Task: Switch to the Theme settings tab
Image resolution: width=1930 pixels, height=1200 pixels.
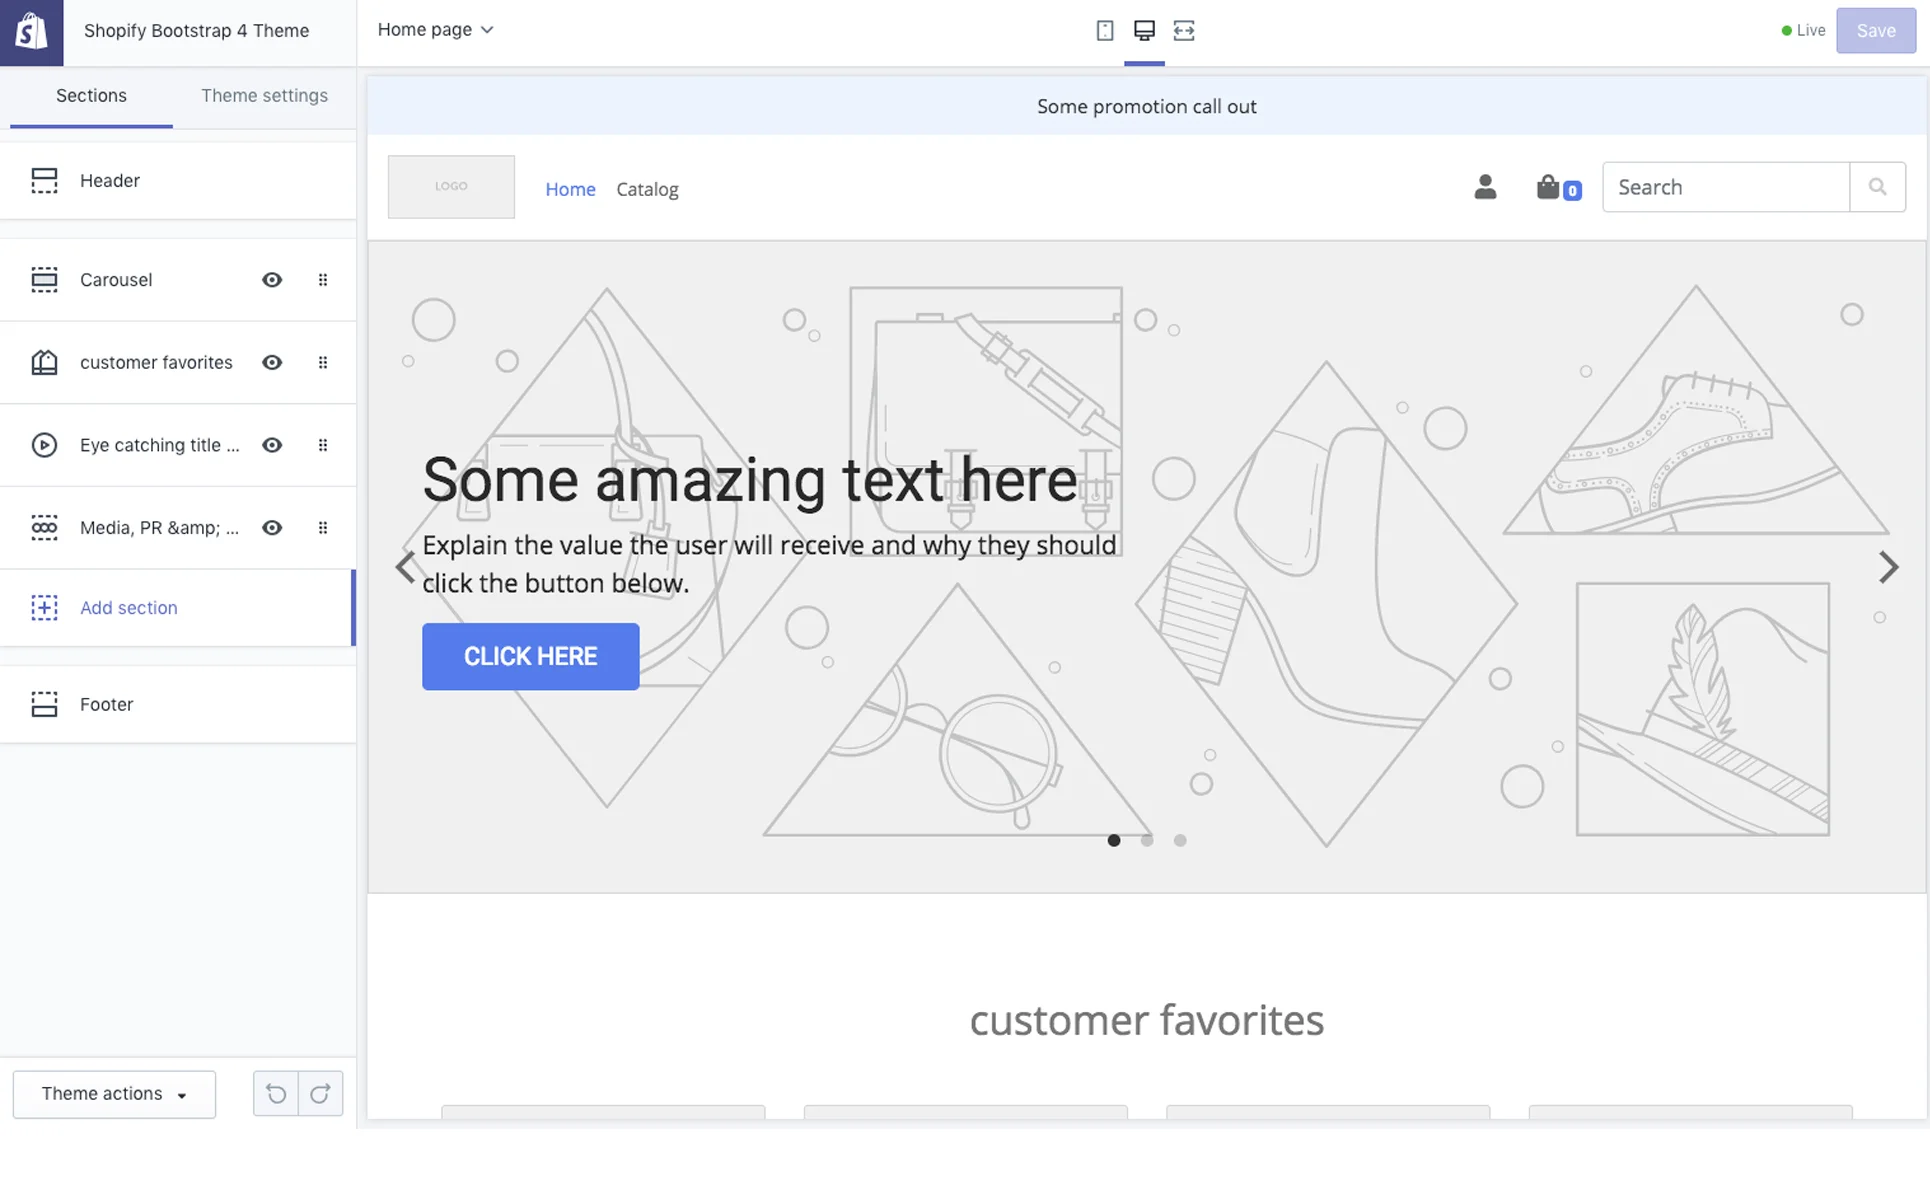Action: click(x=264, y=96)
